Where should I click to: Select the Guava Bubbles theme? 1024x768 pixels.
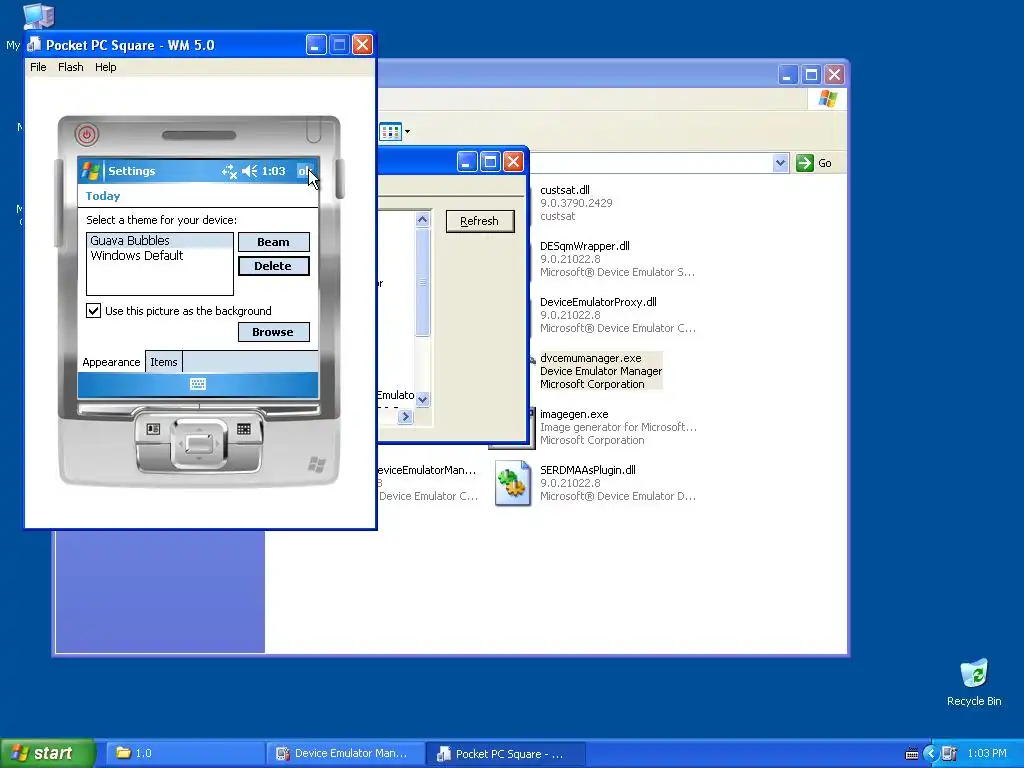point(160,240)
